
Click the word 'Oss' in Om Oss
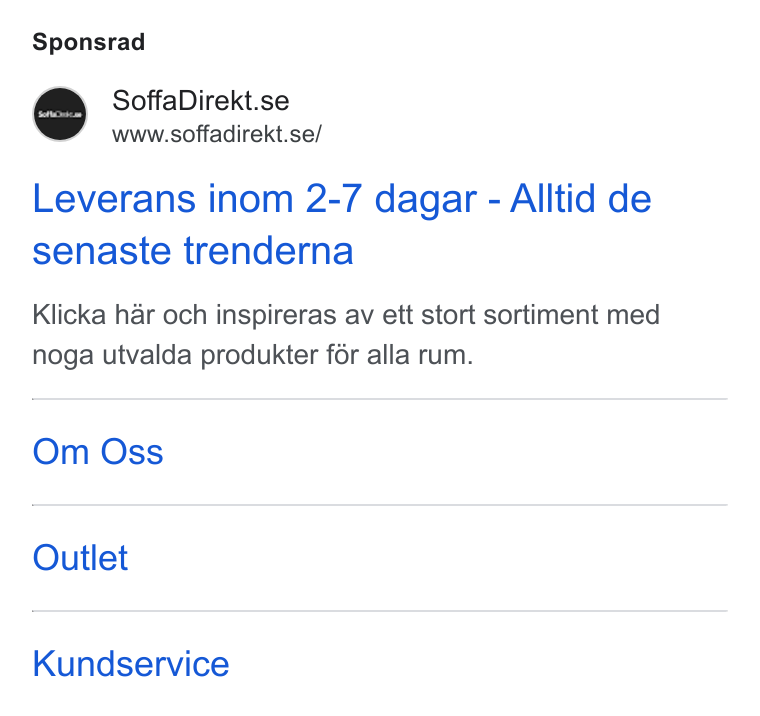[x=132, y=452]
